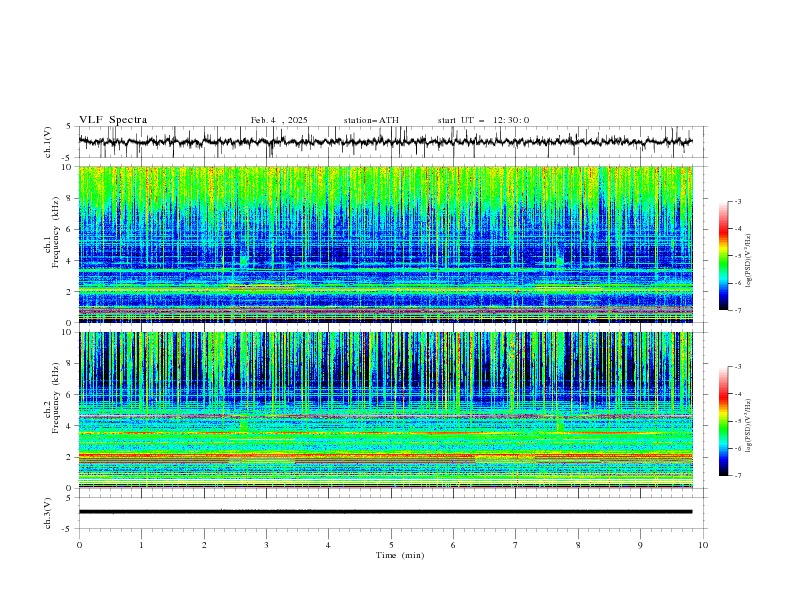Click the ch.2 colorbar log(PSD) label
Image resolution: width=792 pixels, height=612 pixels.
(x=748, y=426)
